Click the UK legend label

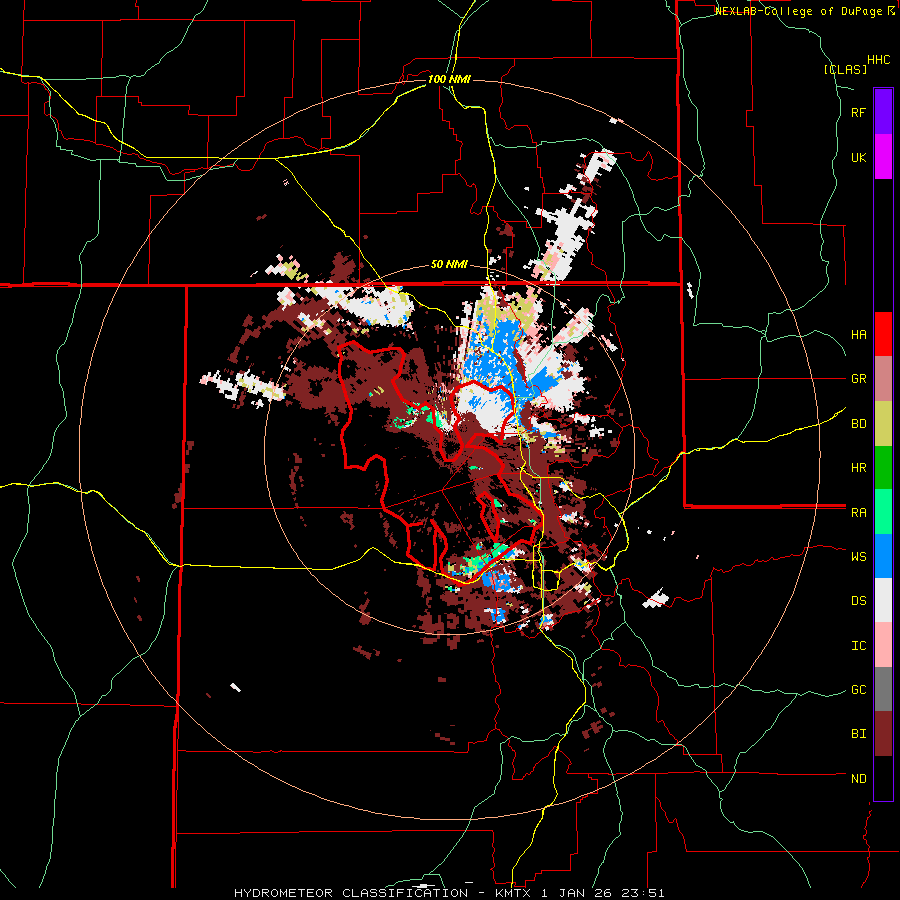858,157
